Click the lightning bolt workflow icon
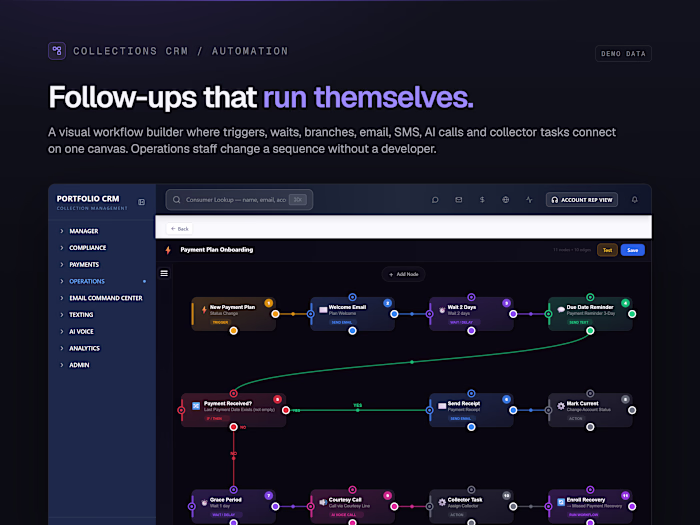Image resolution: width=700 pixels, height=525 pixels. [168, 250]
